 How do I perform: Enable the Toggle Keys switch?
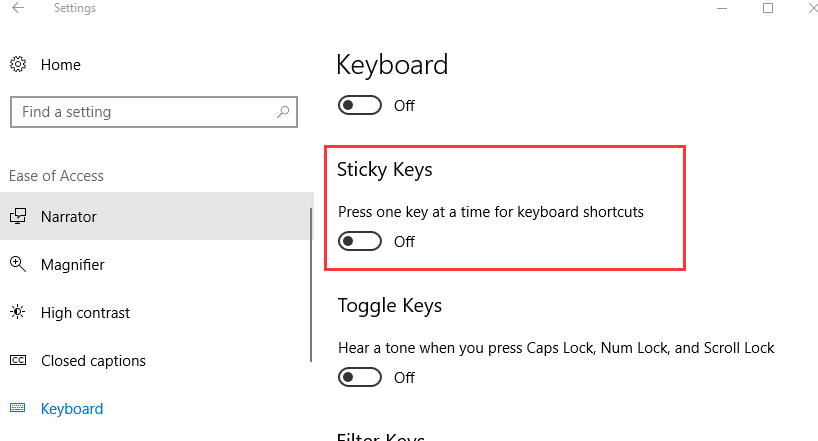pyautogui.click(x=360, y=377)
